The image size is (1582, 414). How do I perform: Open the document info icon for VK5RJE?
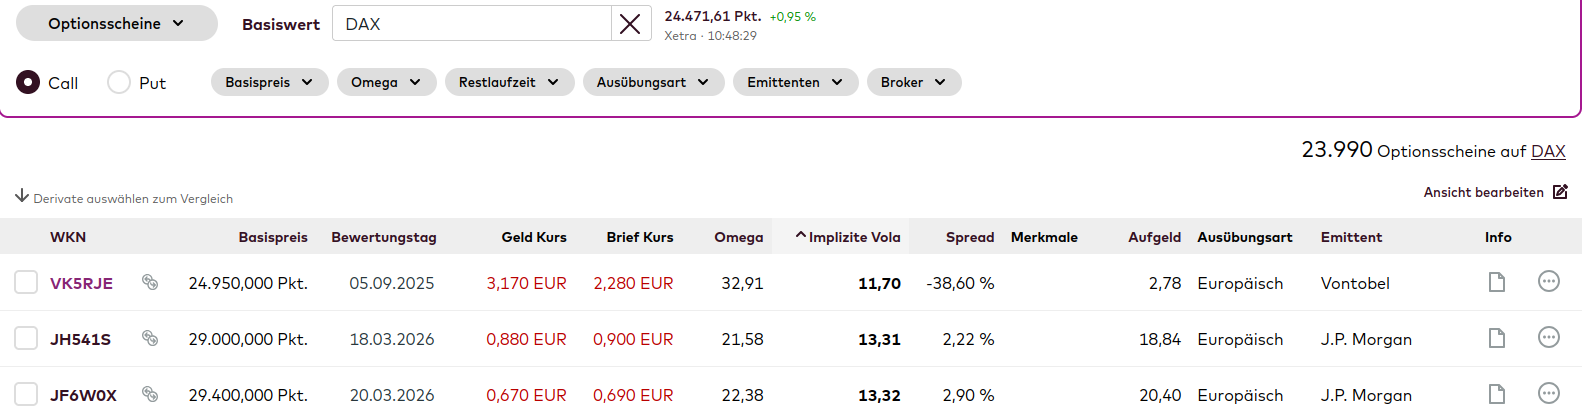point(1497,282)
